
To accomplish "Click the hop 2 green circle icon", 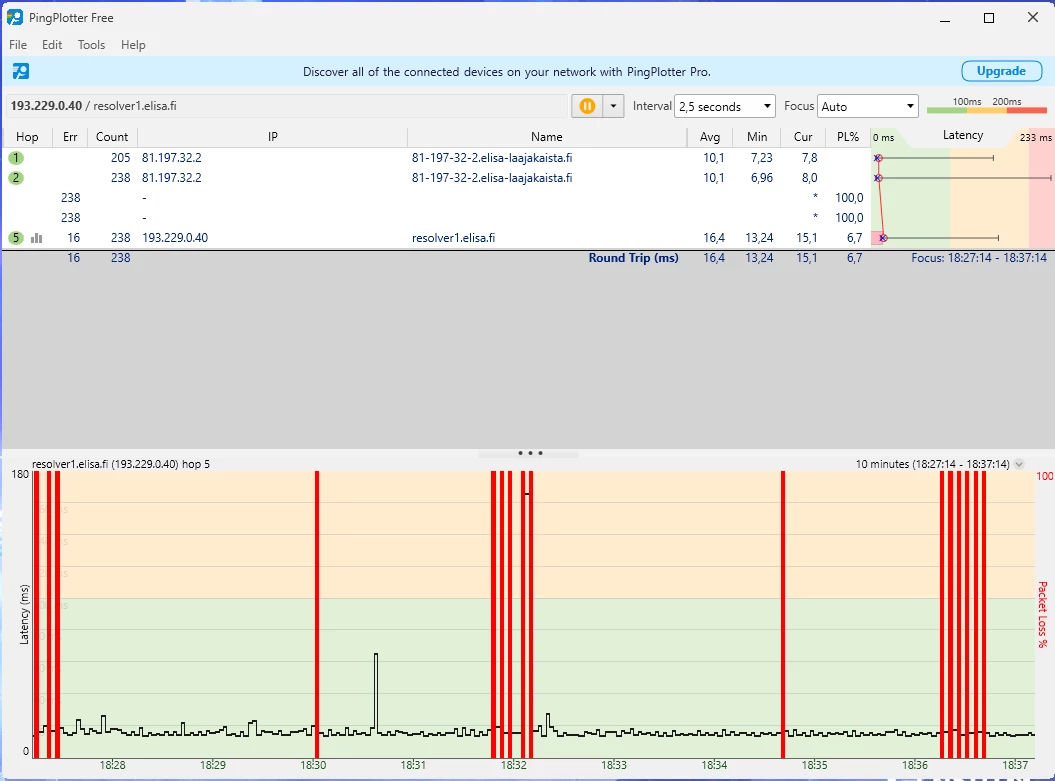I will pos(16,178).
